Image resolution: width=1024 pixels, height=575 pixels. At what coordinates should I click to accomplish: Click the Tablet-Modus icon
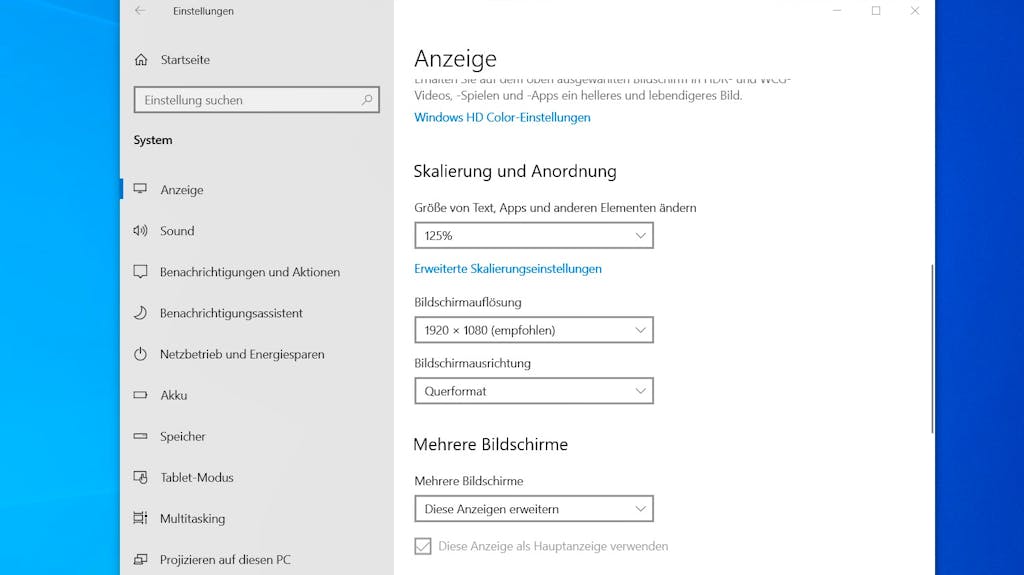pyautogui.click(x=140, y=477)
